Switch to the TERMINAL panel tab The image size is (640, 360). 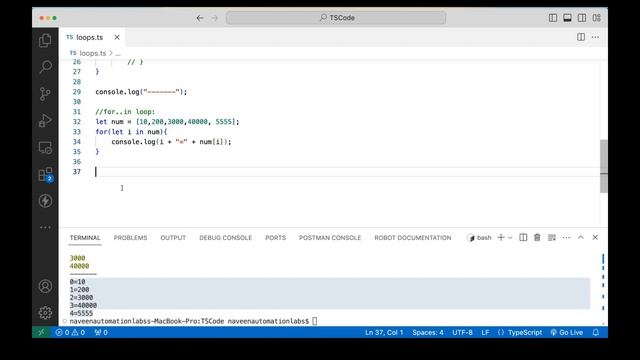[85, 238]
